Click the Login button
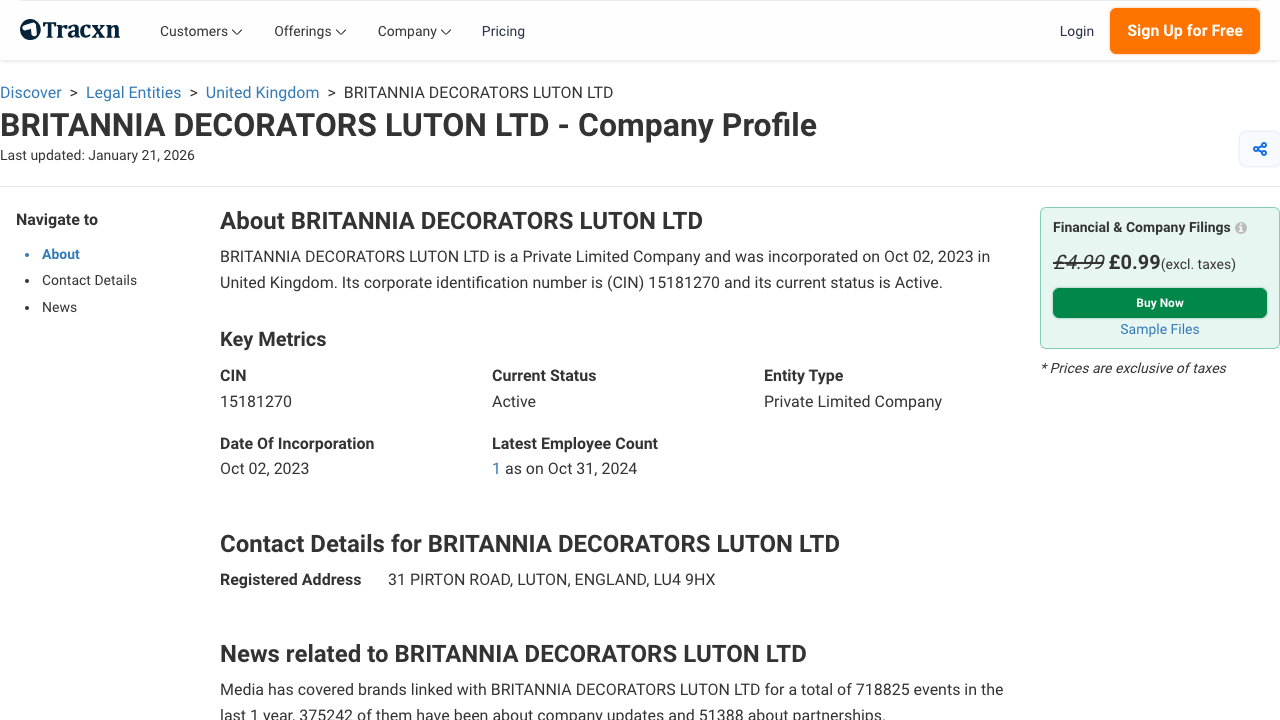Viewport: 1280px width, 720px height. 1077,31
